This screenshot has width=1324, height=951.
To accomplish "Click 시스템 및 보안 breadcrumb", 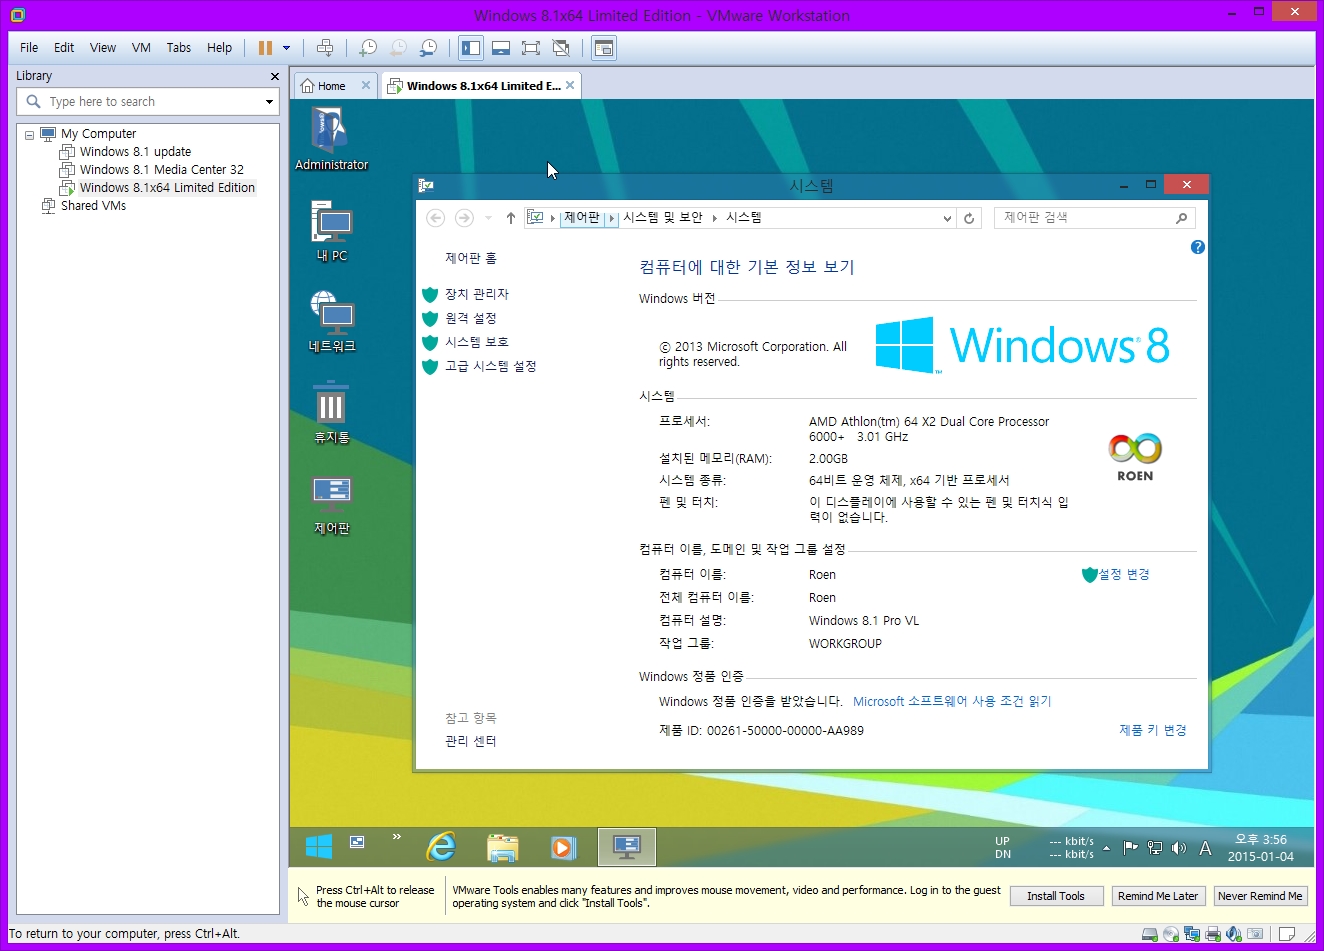I will [x=663, y=217].
